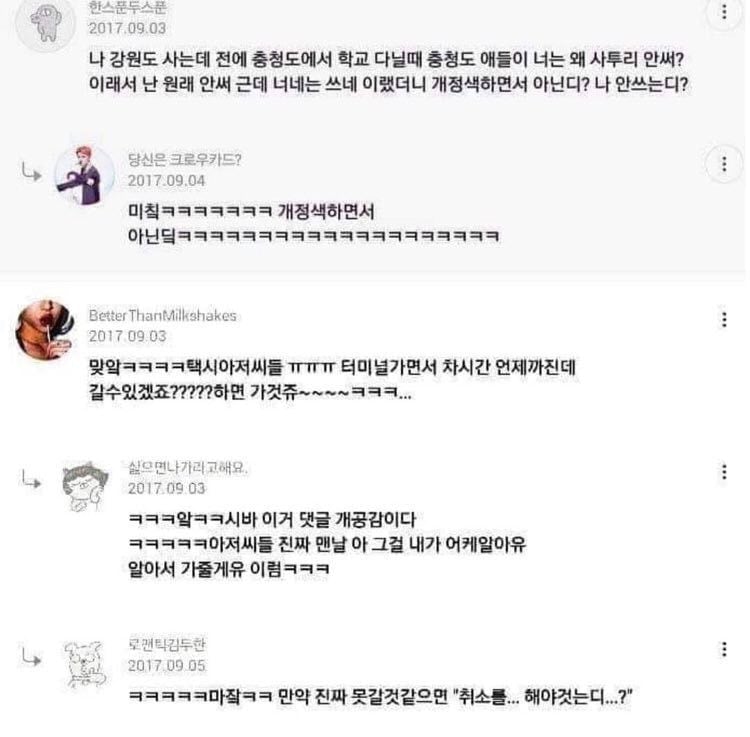Image resolution: width=750 pixels, height=737 pixels.
Task: Visit username BetterThanMilkshakes
Action: [163, 316]
